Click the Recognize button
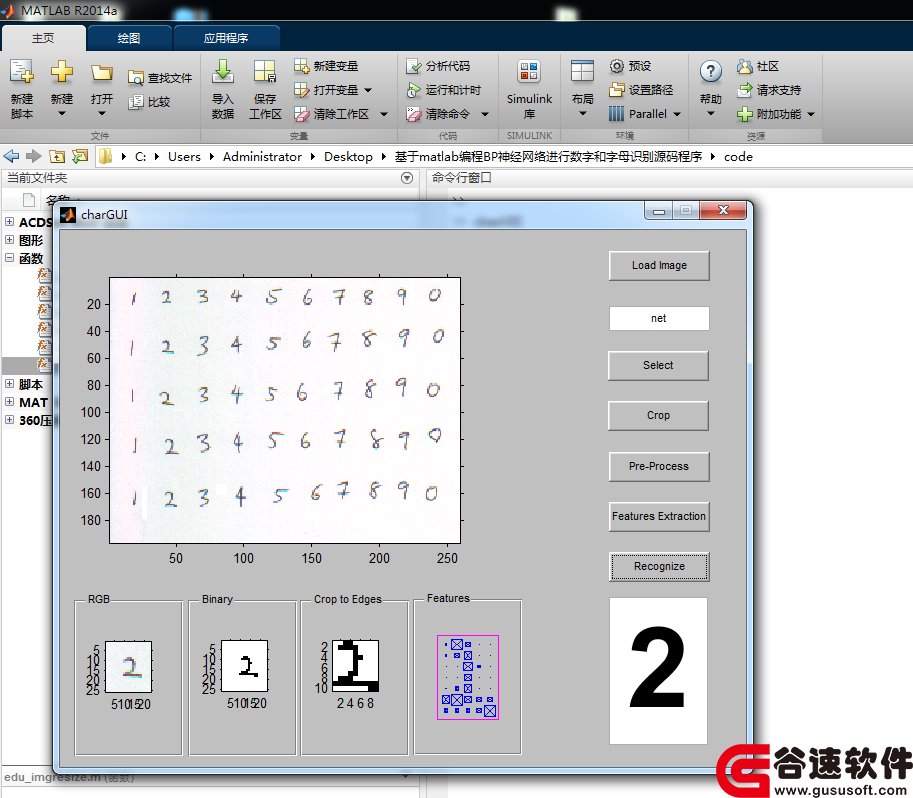Viewport: 913px width, 798px height. click(x=659, y=566)
